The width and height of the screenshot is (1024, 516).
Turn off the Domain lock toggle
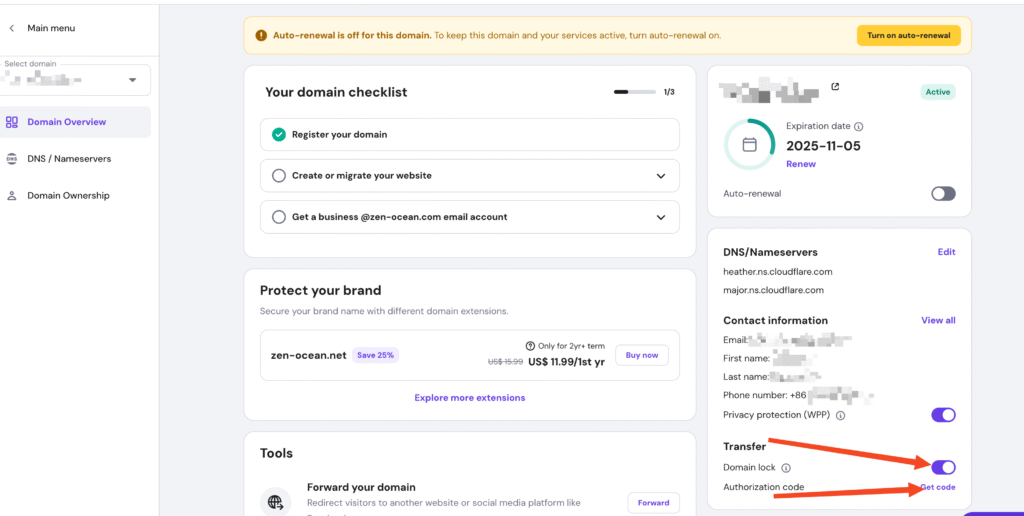coord(943,467)
